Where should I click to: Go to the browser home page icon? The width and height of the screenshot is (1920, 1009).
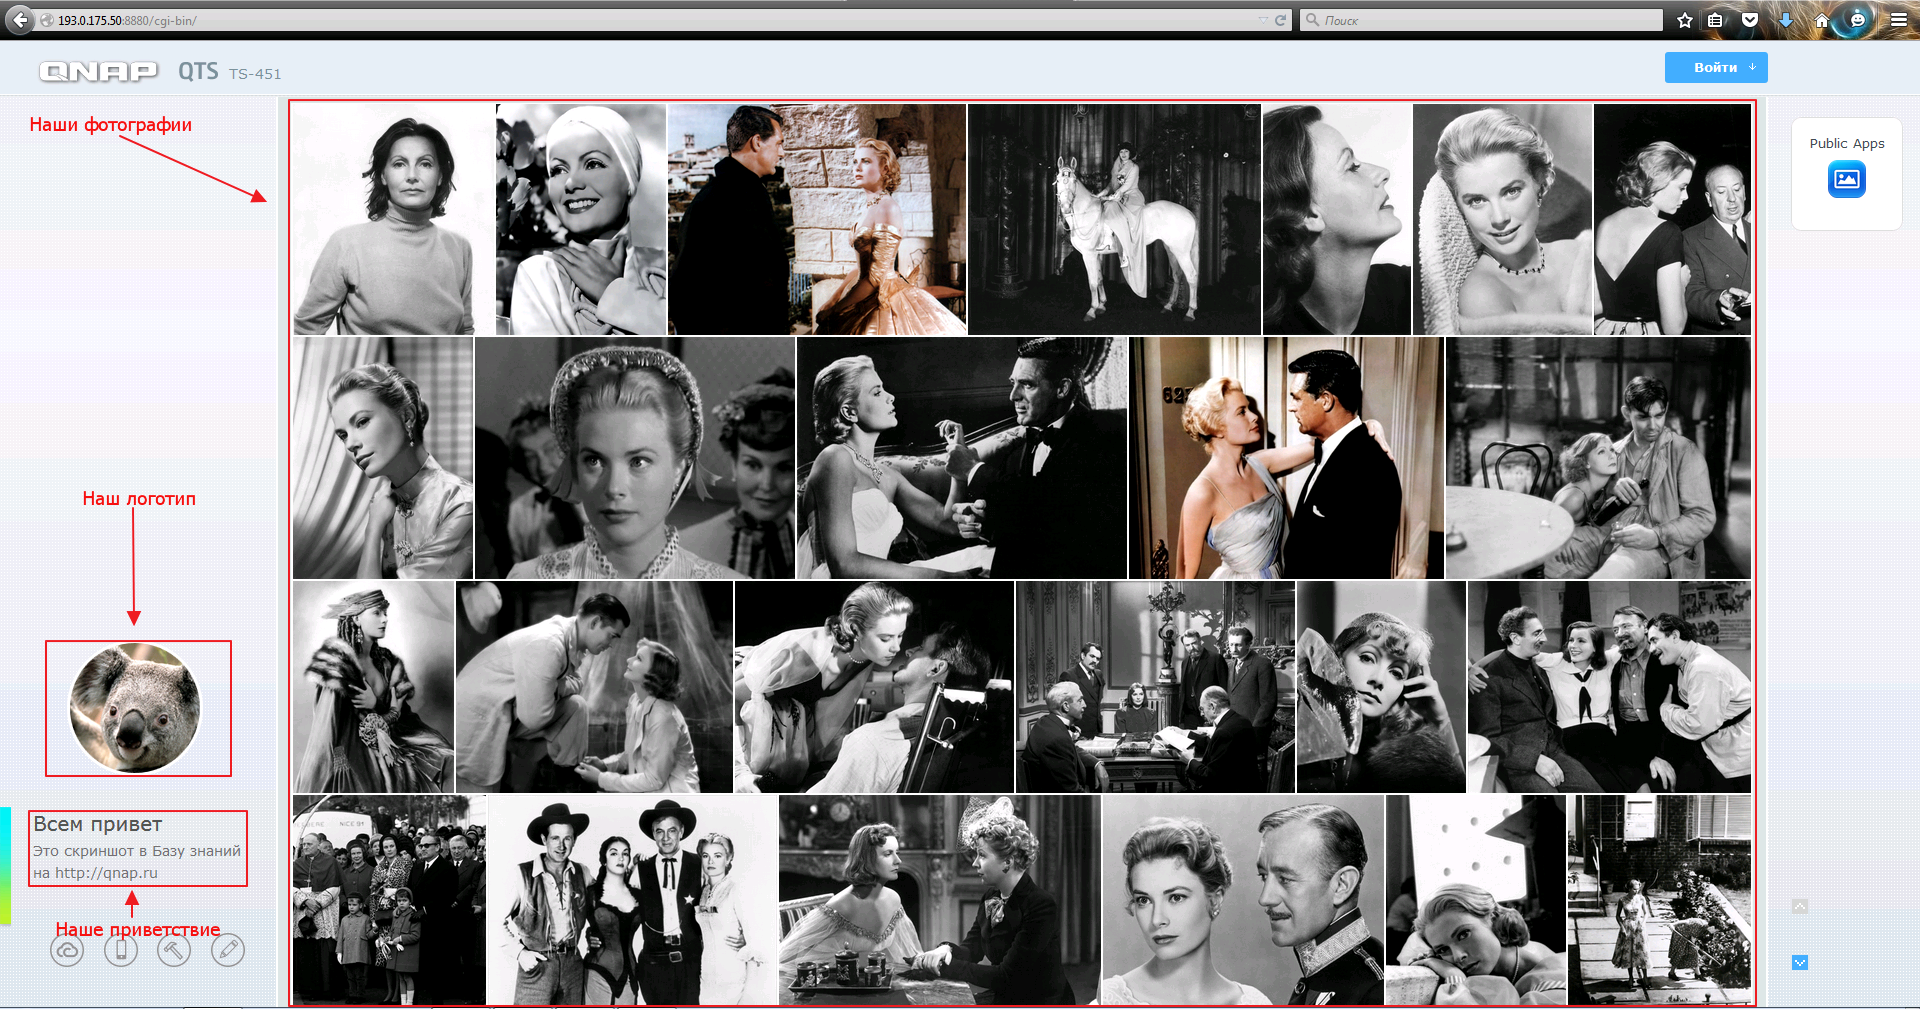click(1822, 20)
